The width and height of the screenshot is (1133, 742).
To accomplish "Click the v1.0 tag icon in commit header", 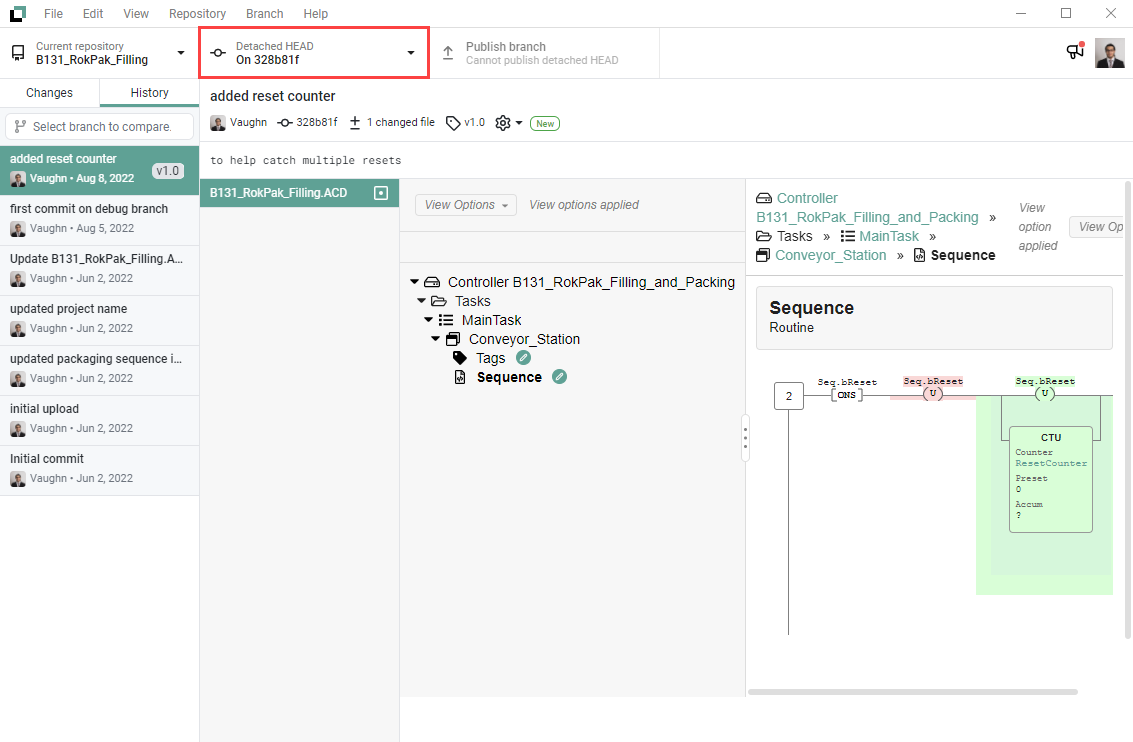I will (454, 123).
